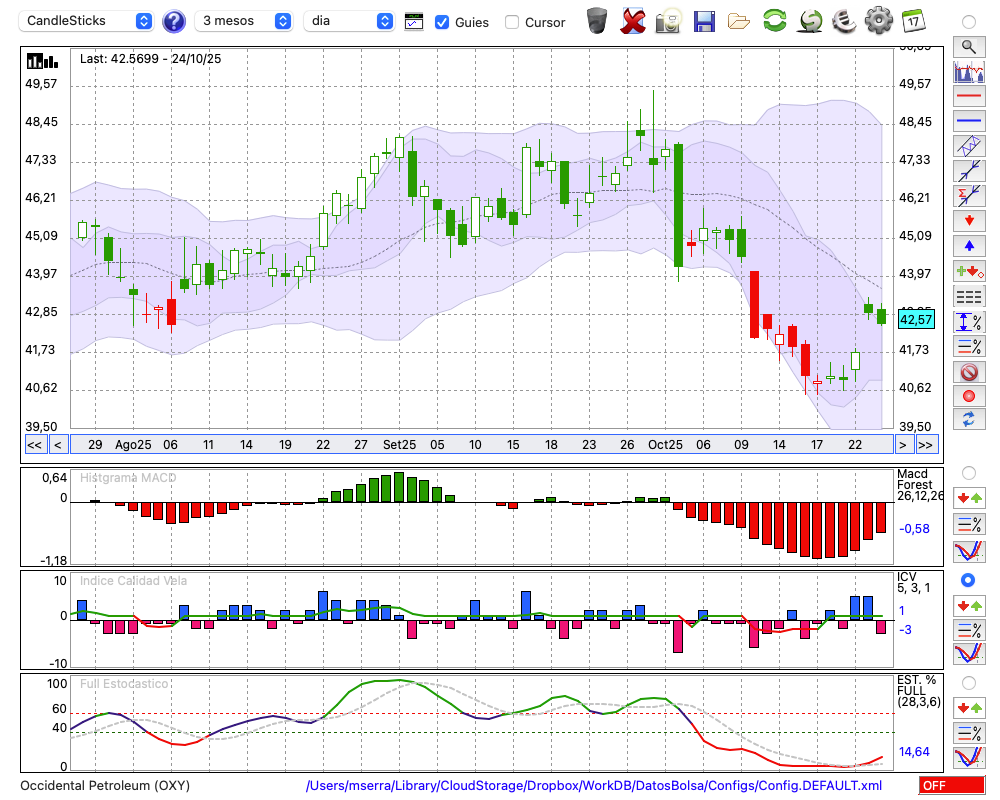Viewport: 1000px width, 800px height.
Task: Click the green plus red arrow tool
Action: pos(969,271)
